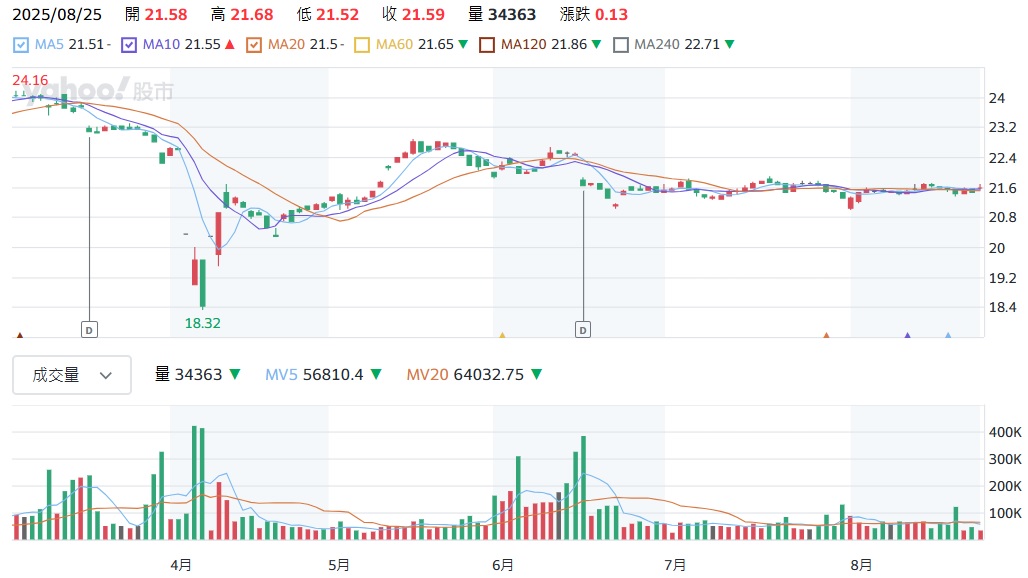Click the dividend D marker in mid-June
Screen dimensions: 1028x578
pyautogui.click(x=583, y=328)
